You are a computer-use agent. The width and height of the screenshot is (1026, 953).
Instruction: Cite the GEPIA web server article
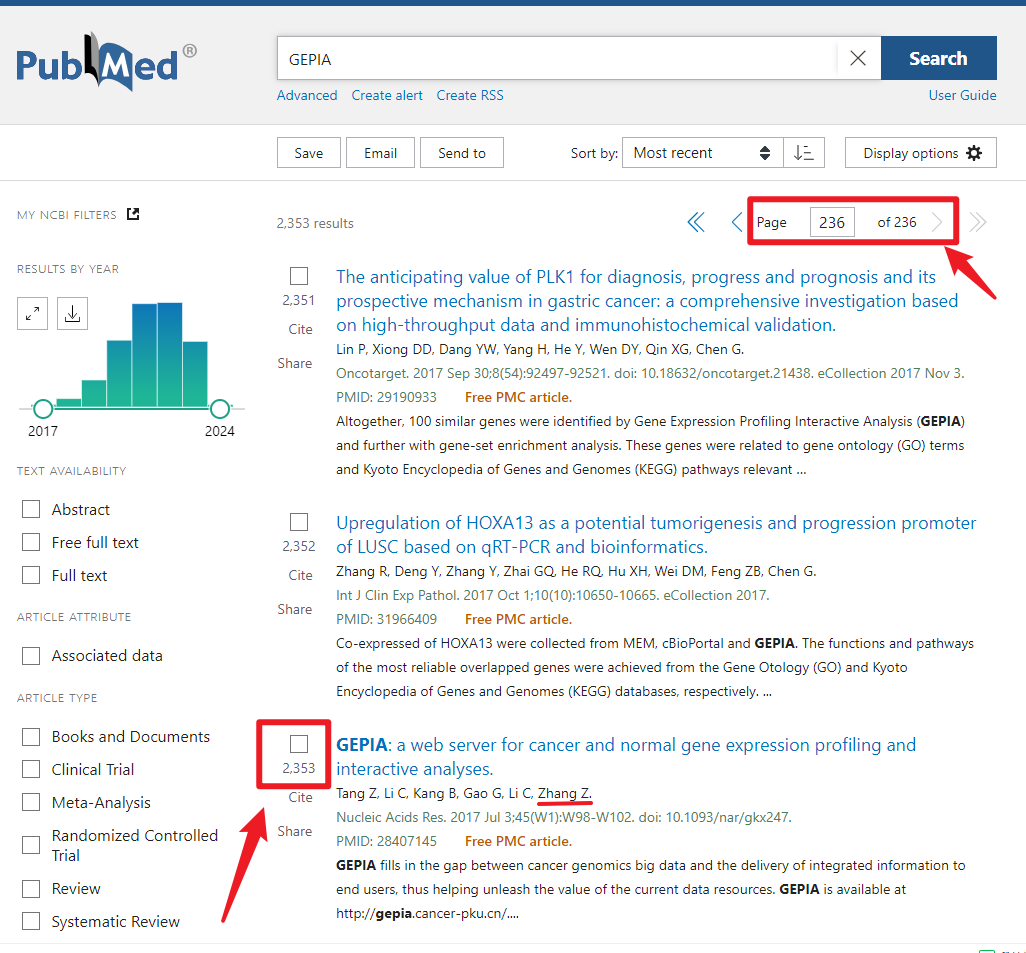[300, 797]
